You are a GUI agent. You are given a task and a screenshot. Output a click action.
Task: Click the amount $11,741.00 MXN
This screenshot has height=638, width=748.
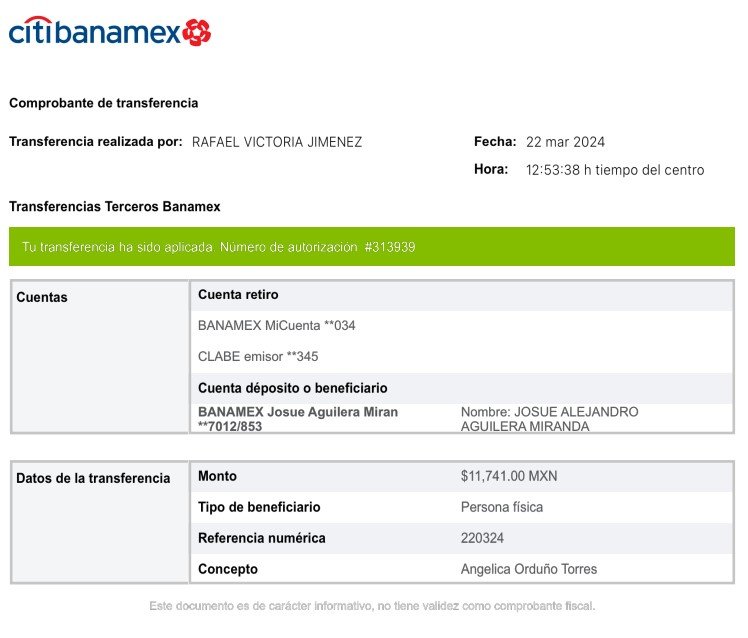point(509,476)
